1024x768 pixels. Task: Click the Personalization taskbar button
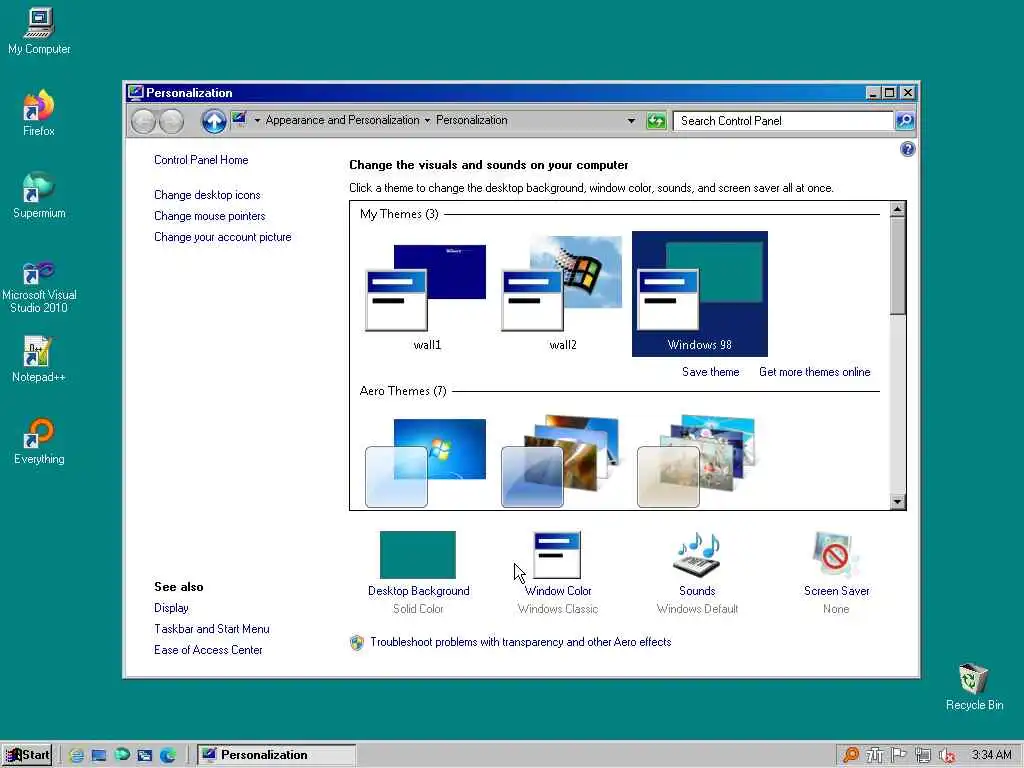tap(276, 755)
